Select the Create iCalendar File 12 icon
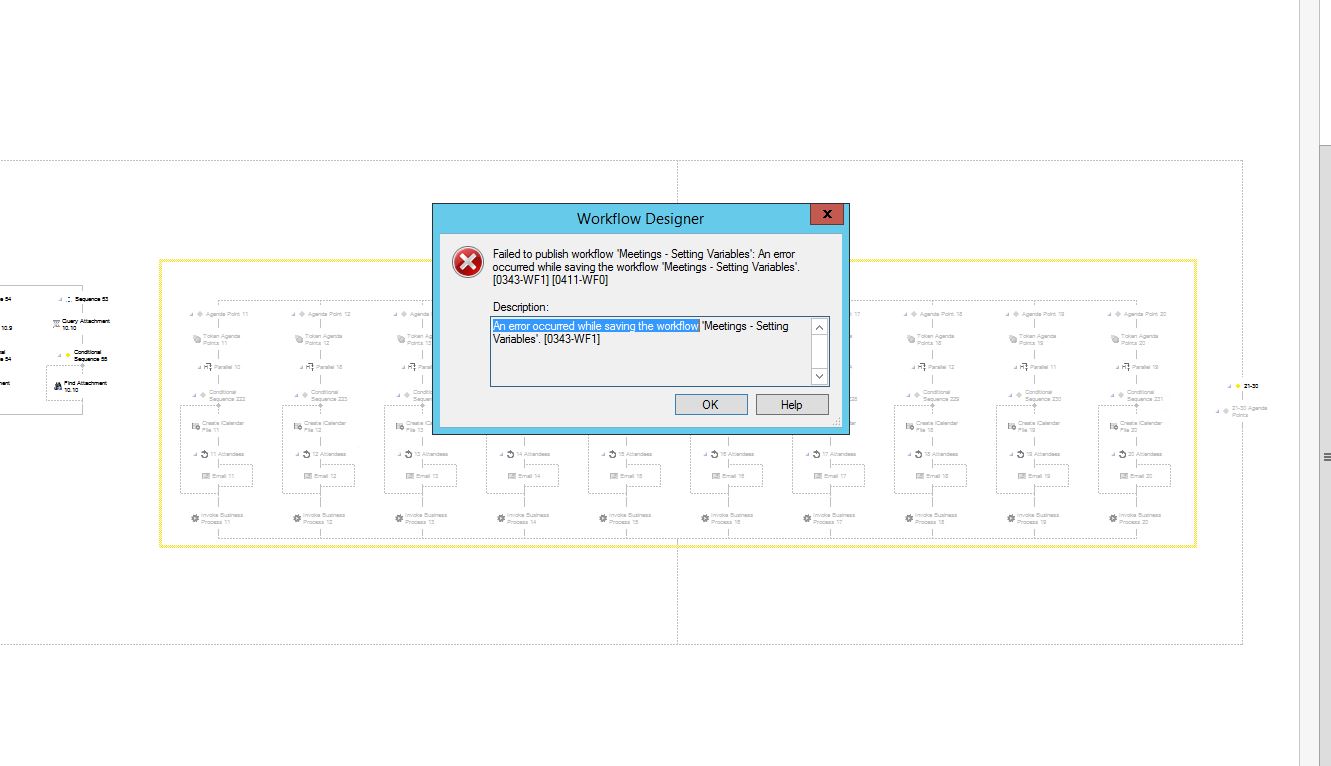Image resolution: width=1331 pixels, height=766 pixels. tap(298, 426)
